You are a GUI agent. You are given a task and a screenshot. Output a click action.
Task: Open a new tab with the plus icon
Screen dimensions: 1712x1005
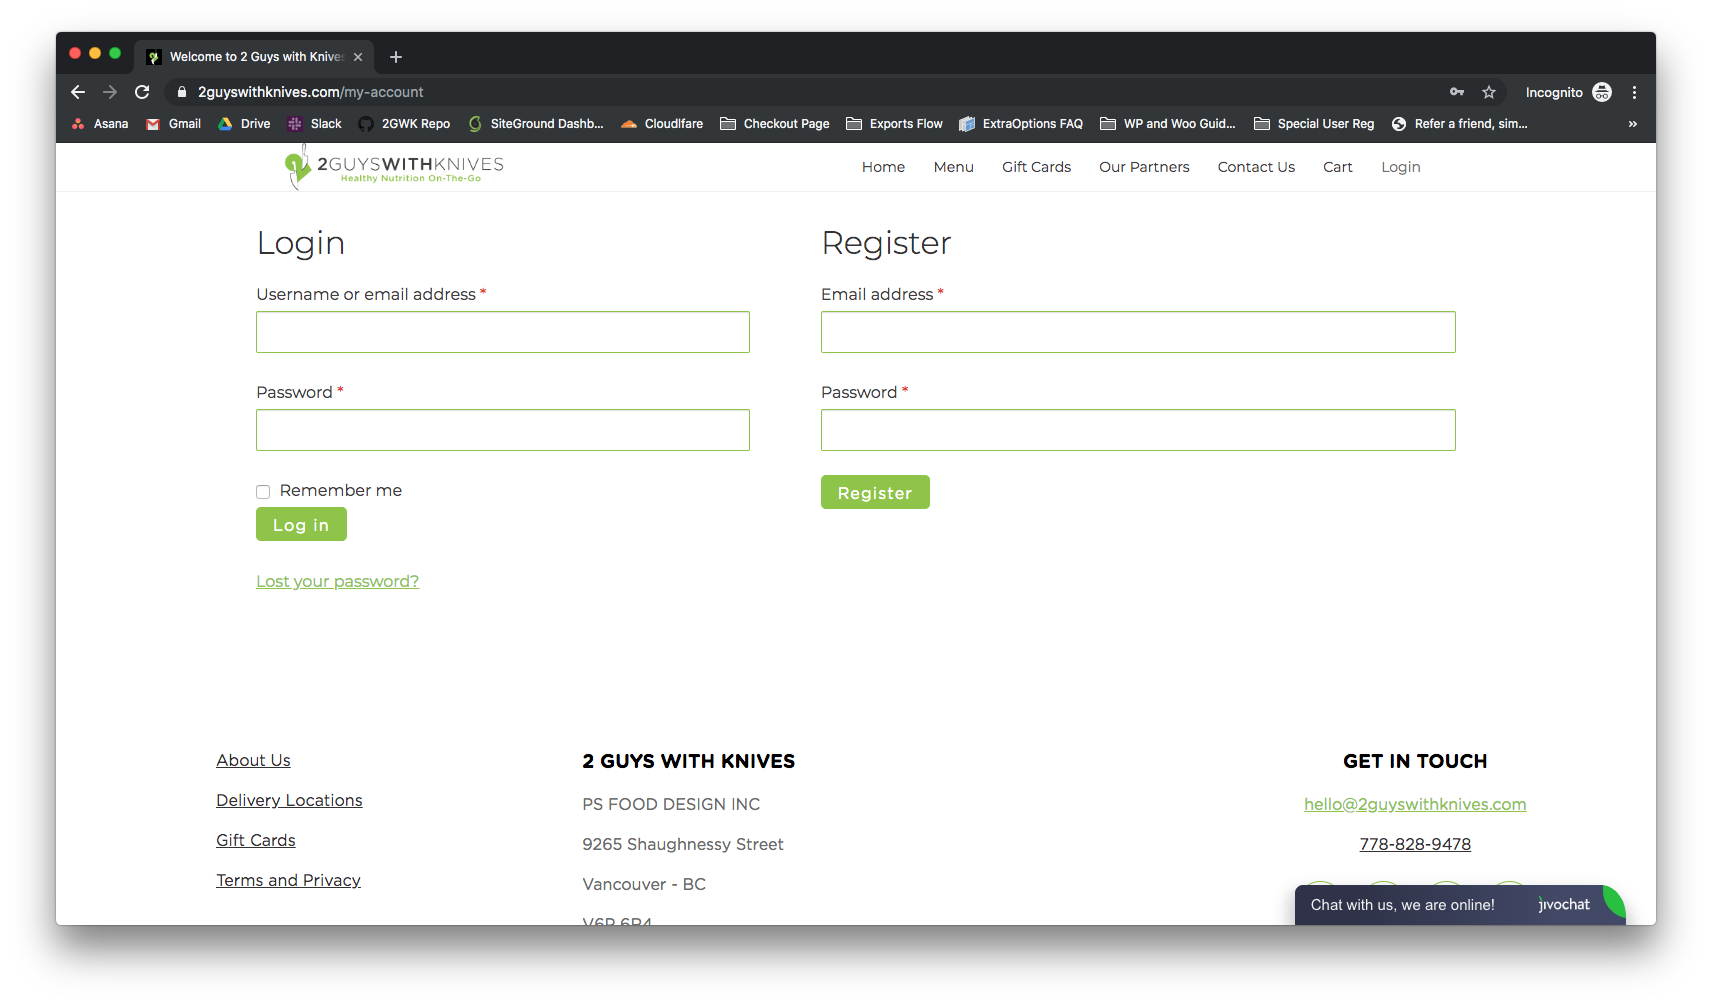coord(396,57)
